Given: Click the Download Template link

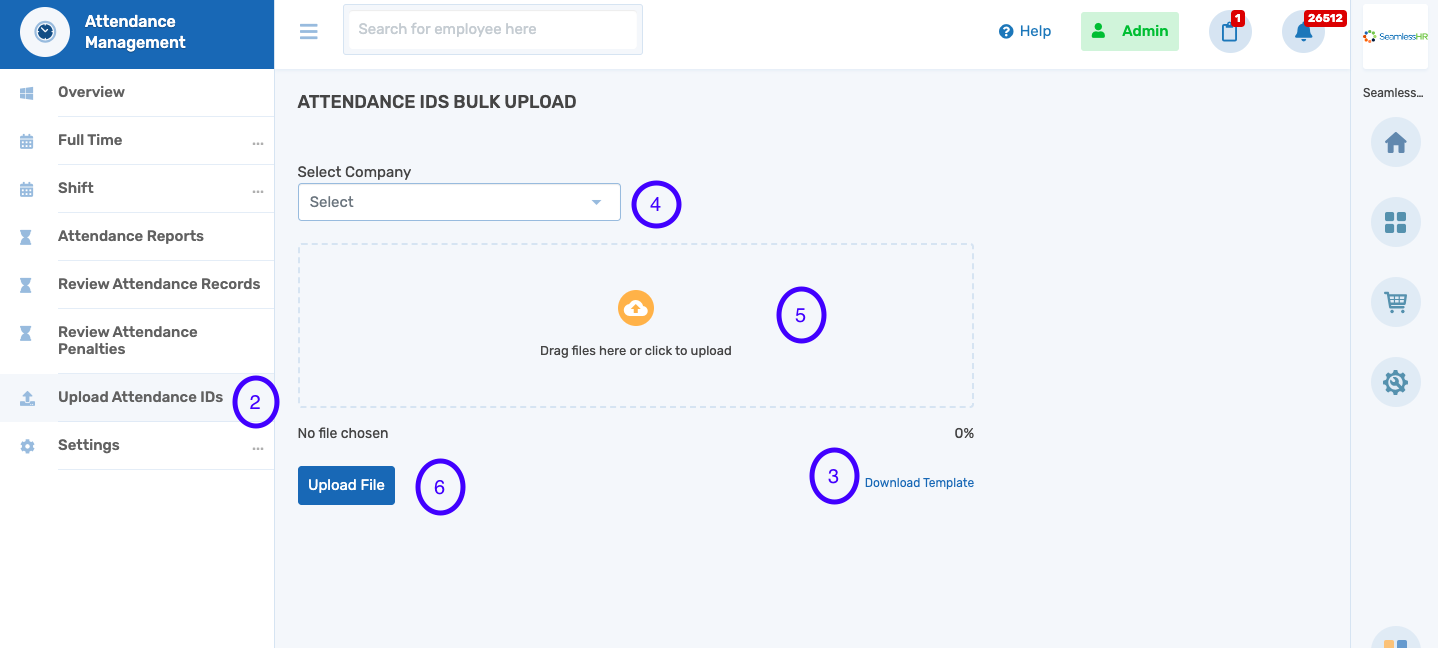Looking at the screenshot, I should [918, 482].
